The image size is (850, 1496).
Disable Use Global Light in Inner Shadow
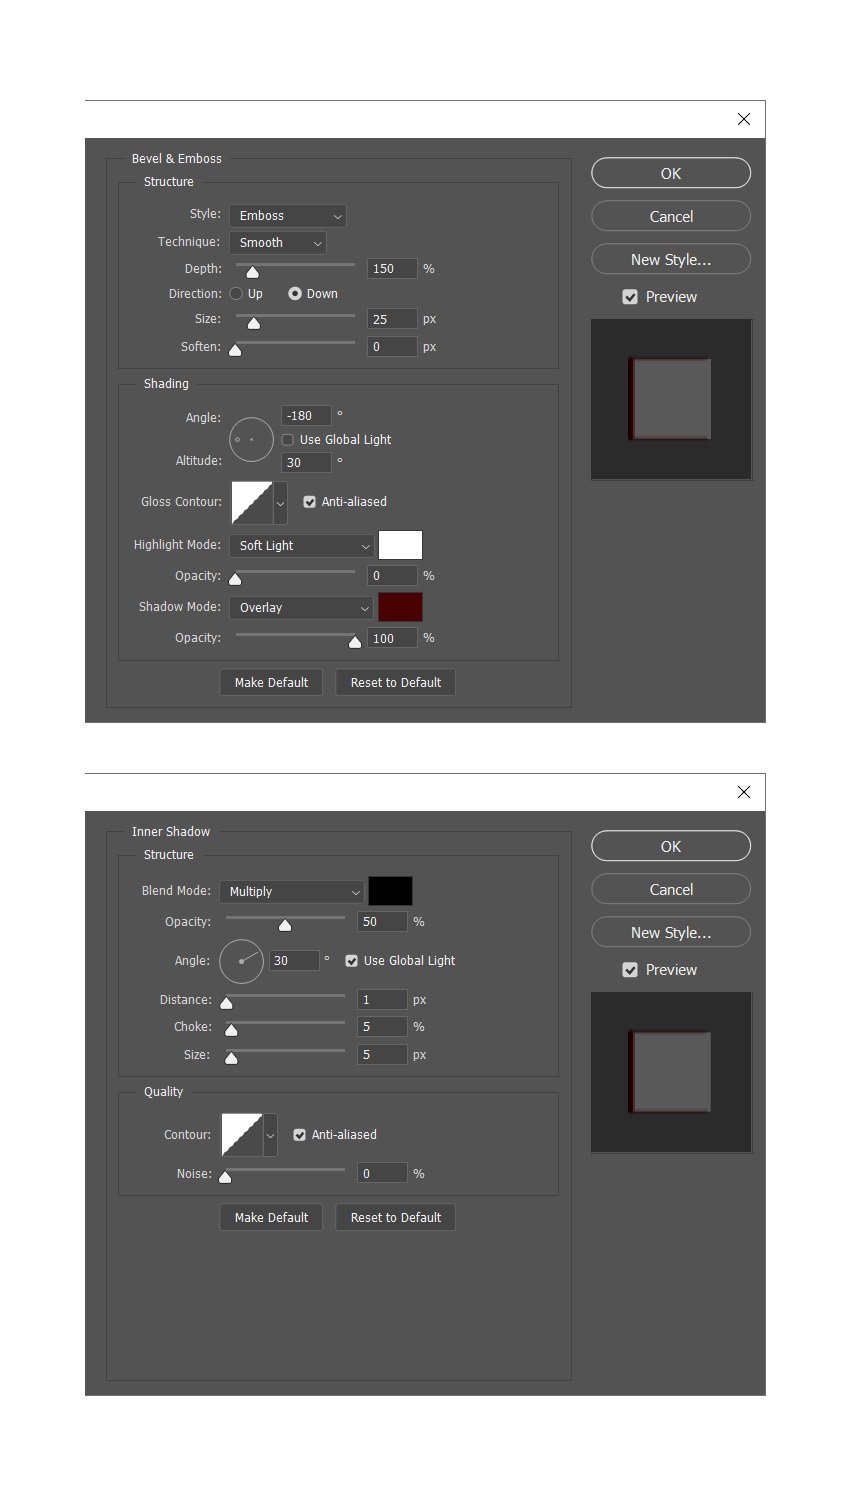tap(351, 960)
